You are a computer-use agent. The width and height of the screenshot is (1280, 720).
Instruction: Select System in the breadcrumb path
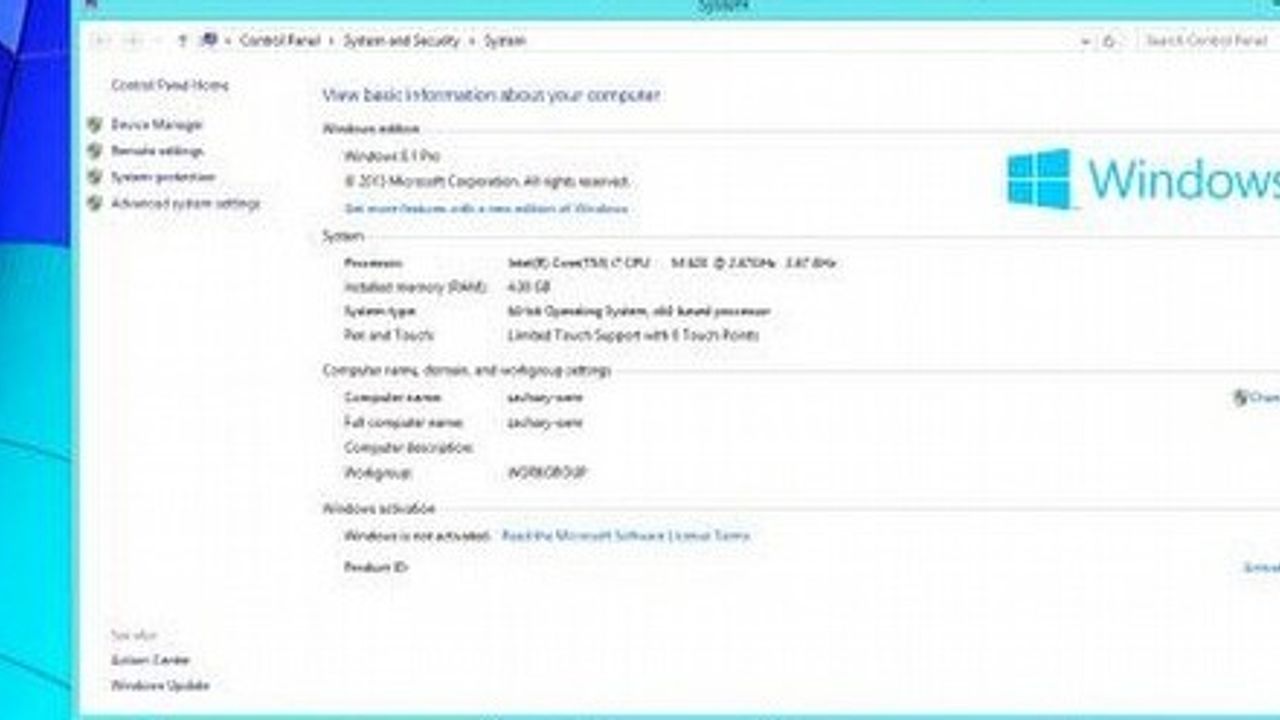tap(505, 41)
